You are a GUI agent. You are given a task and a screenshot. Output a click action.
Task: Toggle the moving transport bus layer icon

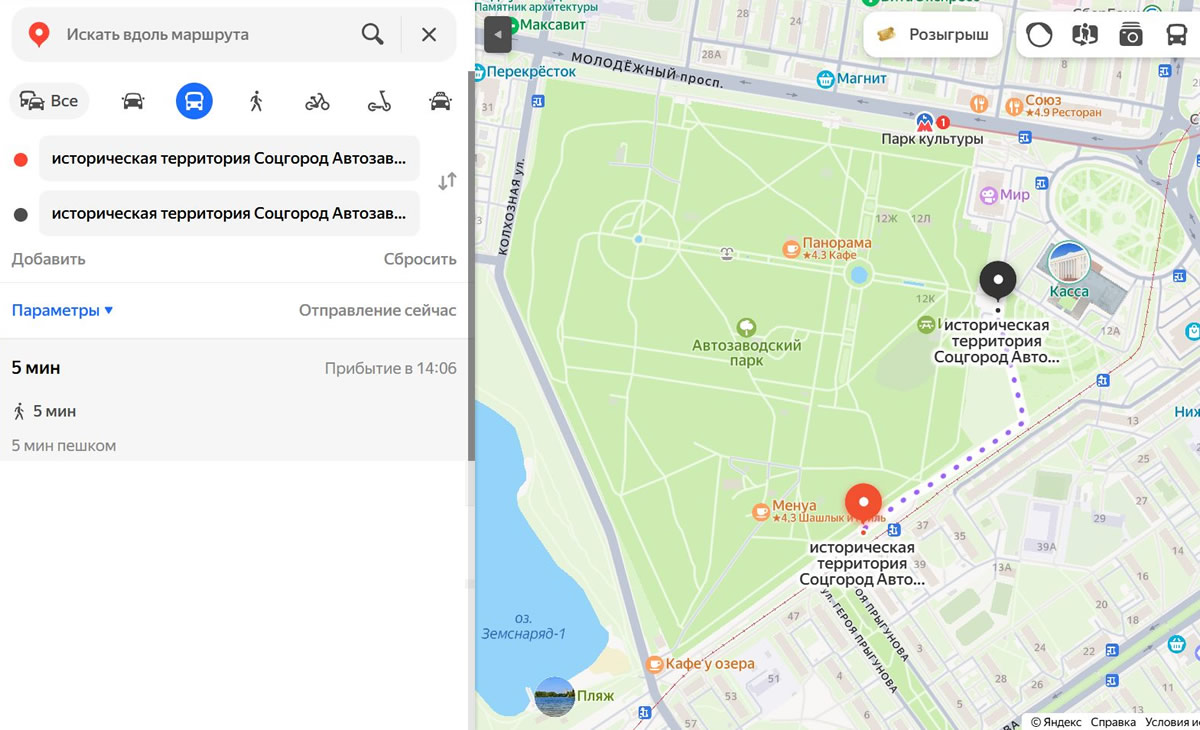(x=1176, y=35)
